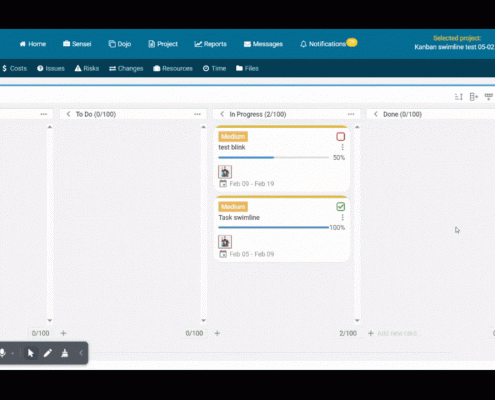Viewport: 495px width, 400px height.
Task: Go to the Risks section
Action: coord(87,68)
